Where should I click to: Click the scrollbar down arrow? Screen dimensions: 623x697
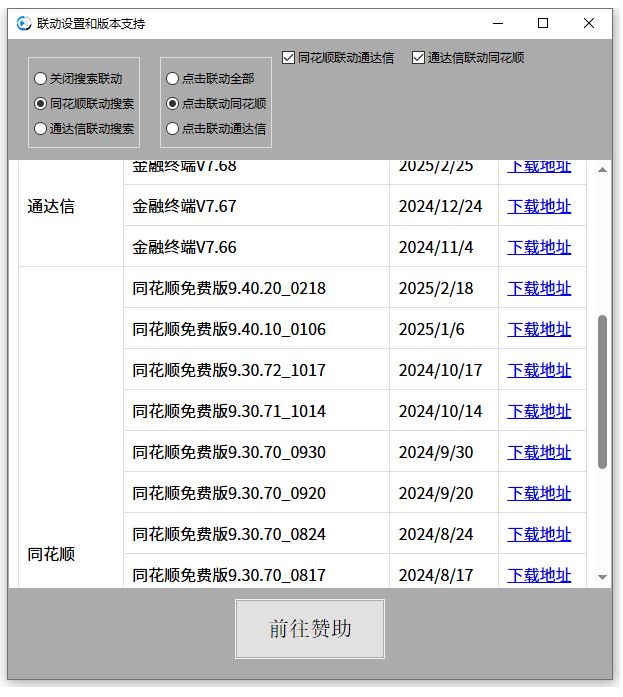tap(602, 577)
